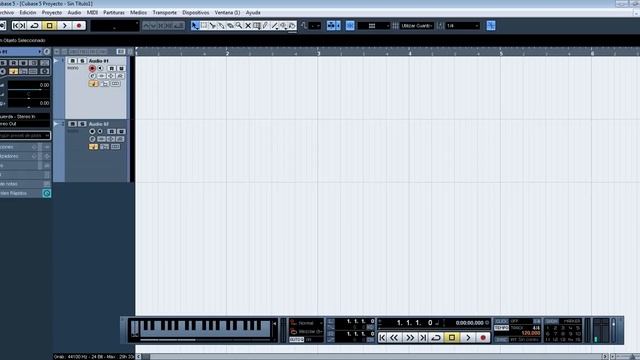Choose the Glue tool in toolbar
This screenshot has width=640, height=360.
(221, 26)
